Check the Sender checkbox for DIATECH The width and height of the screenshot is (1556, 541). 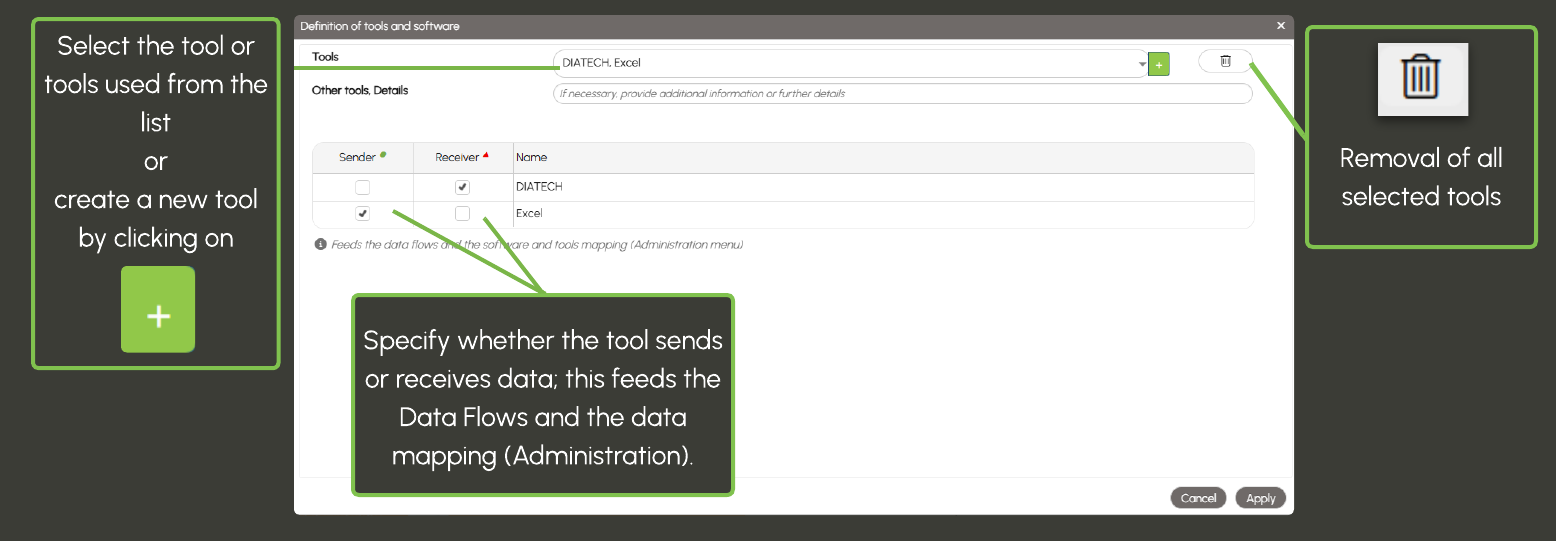362,187
